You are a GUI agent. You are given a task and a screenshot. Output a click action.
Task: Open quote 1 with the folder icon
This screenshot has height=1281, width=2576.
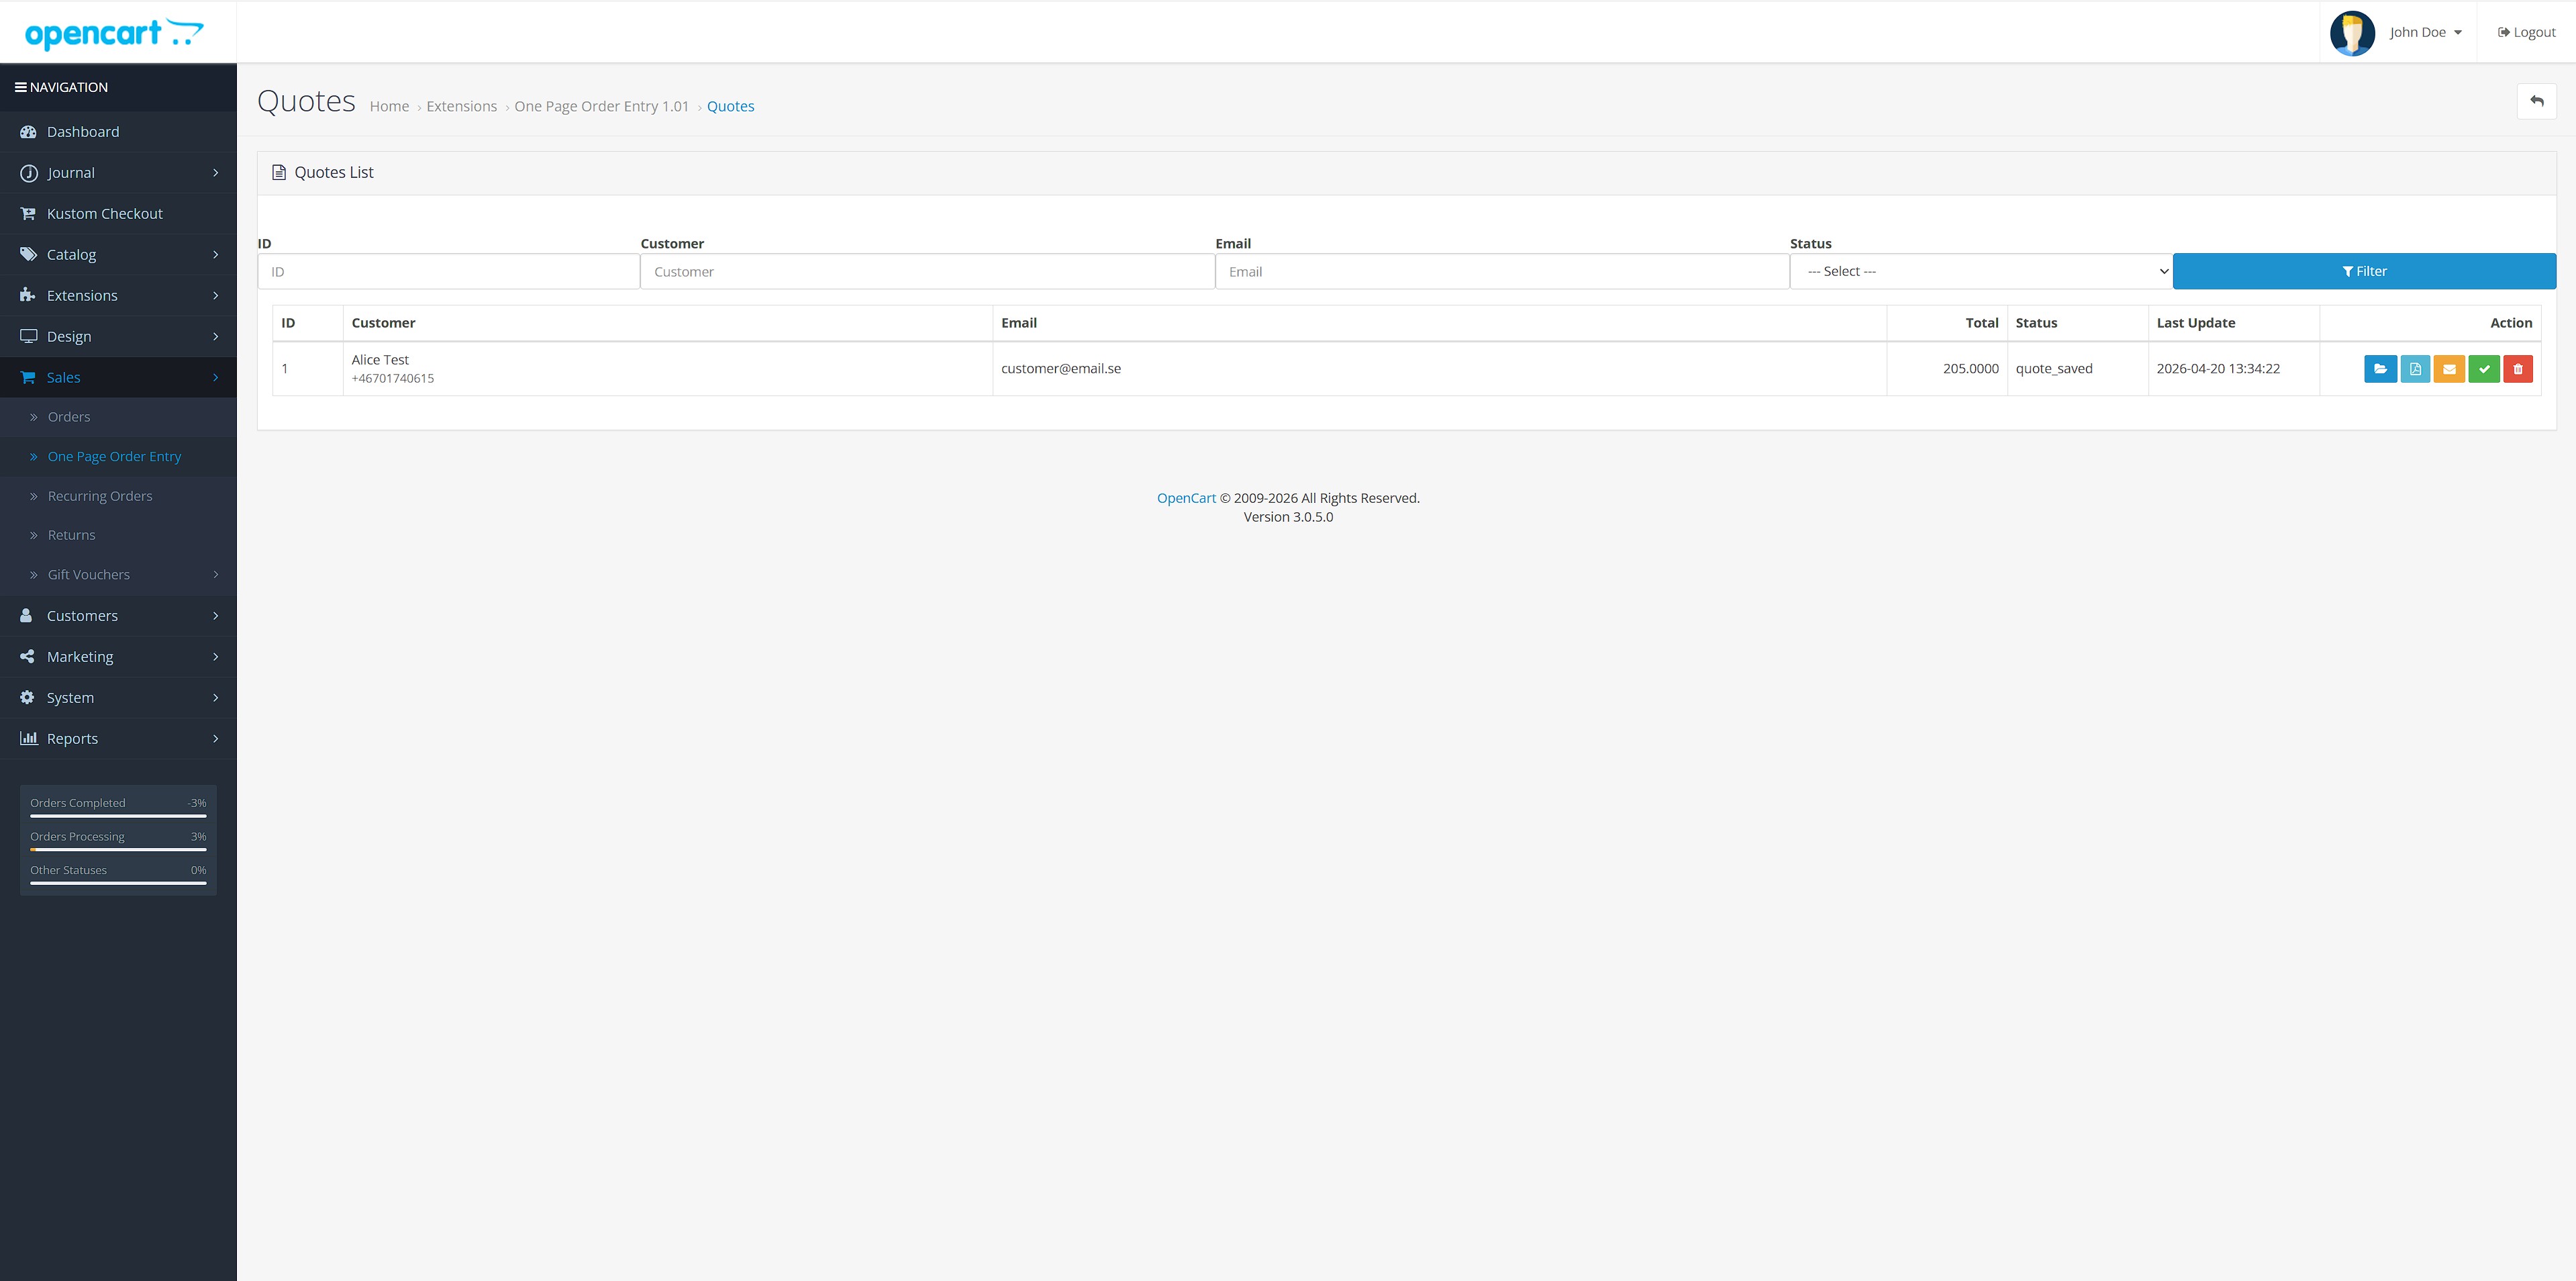[x=2381, y=368]
